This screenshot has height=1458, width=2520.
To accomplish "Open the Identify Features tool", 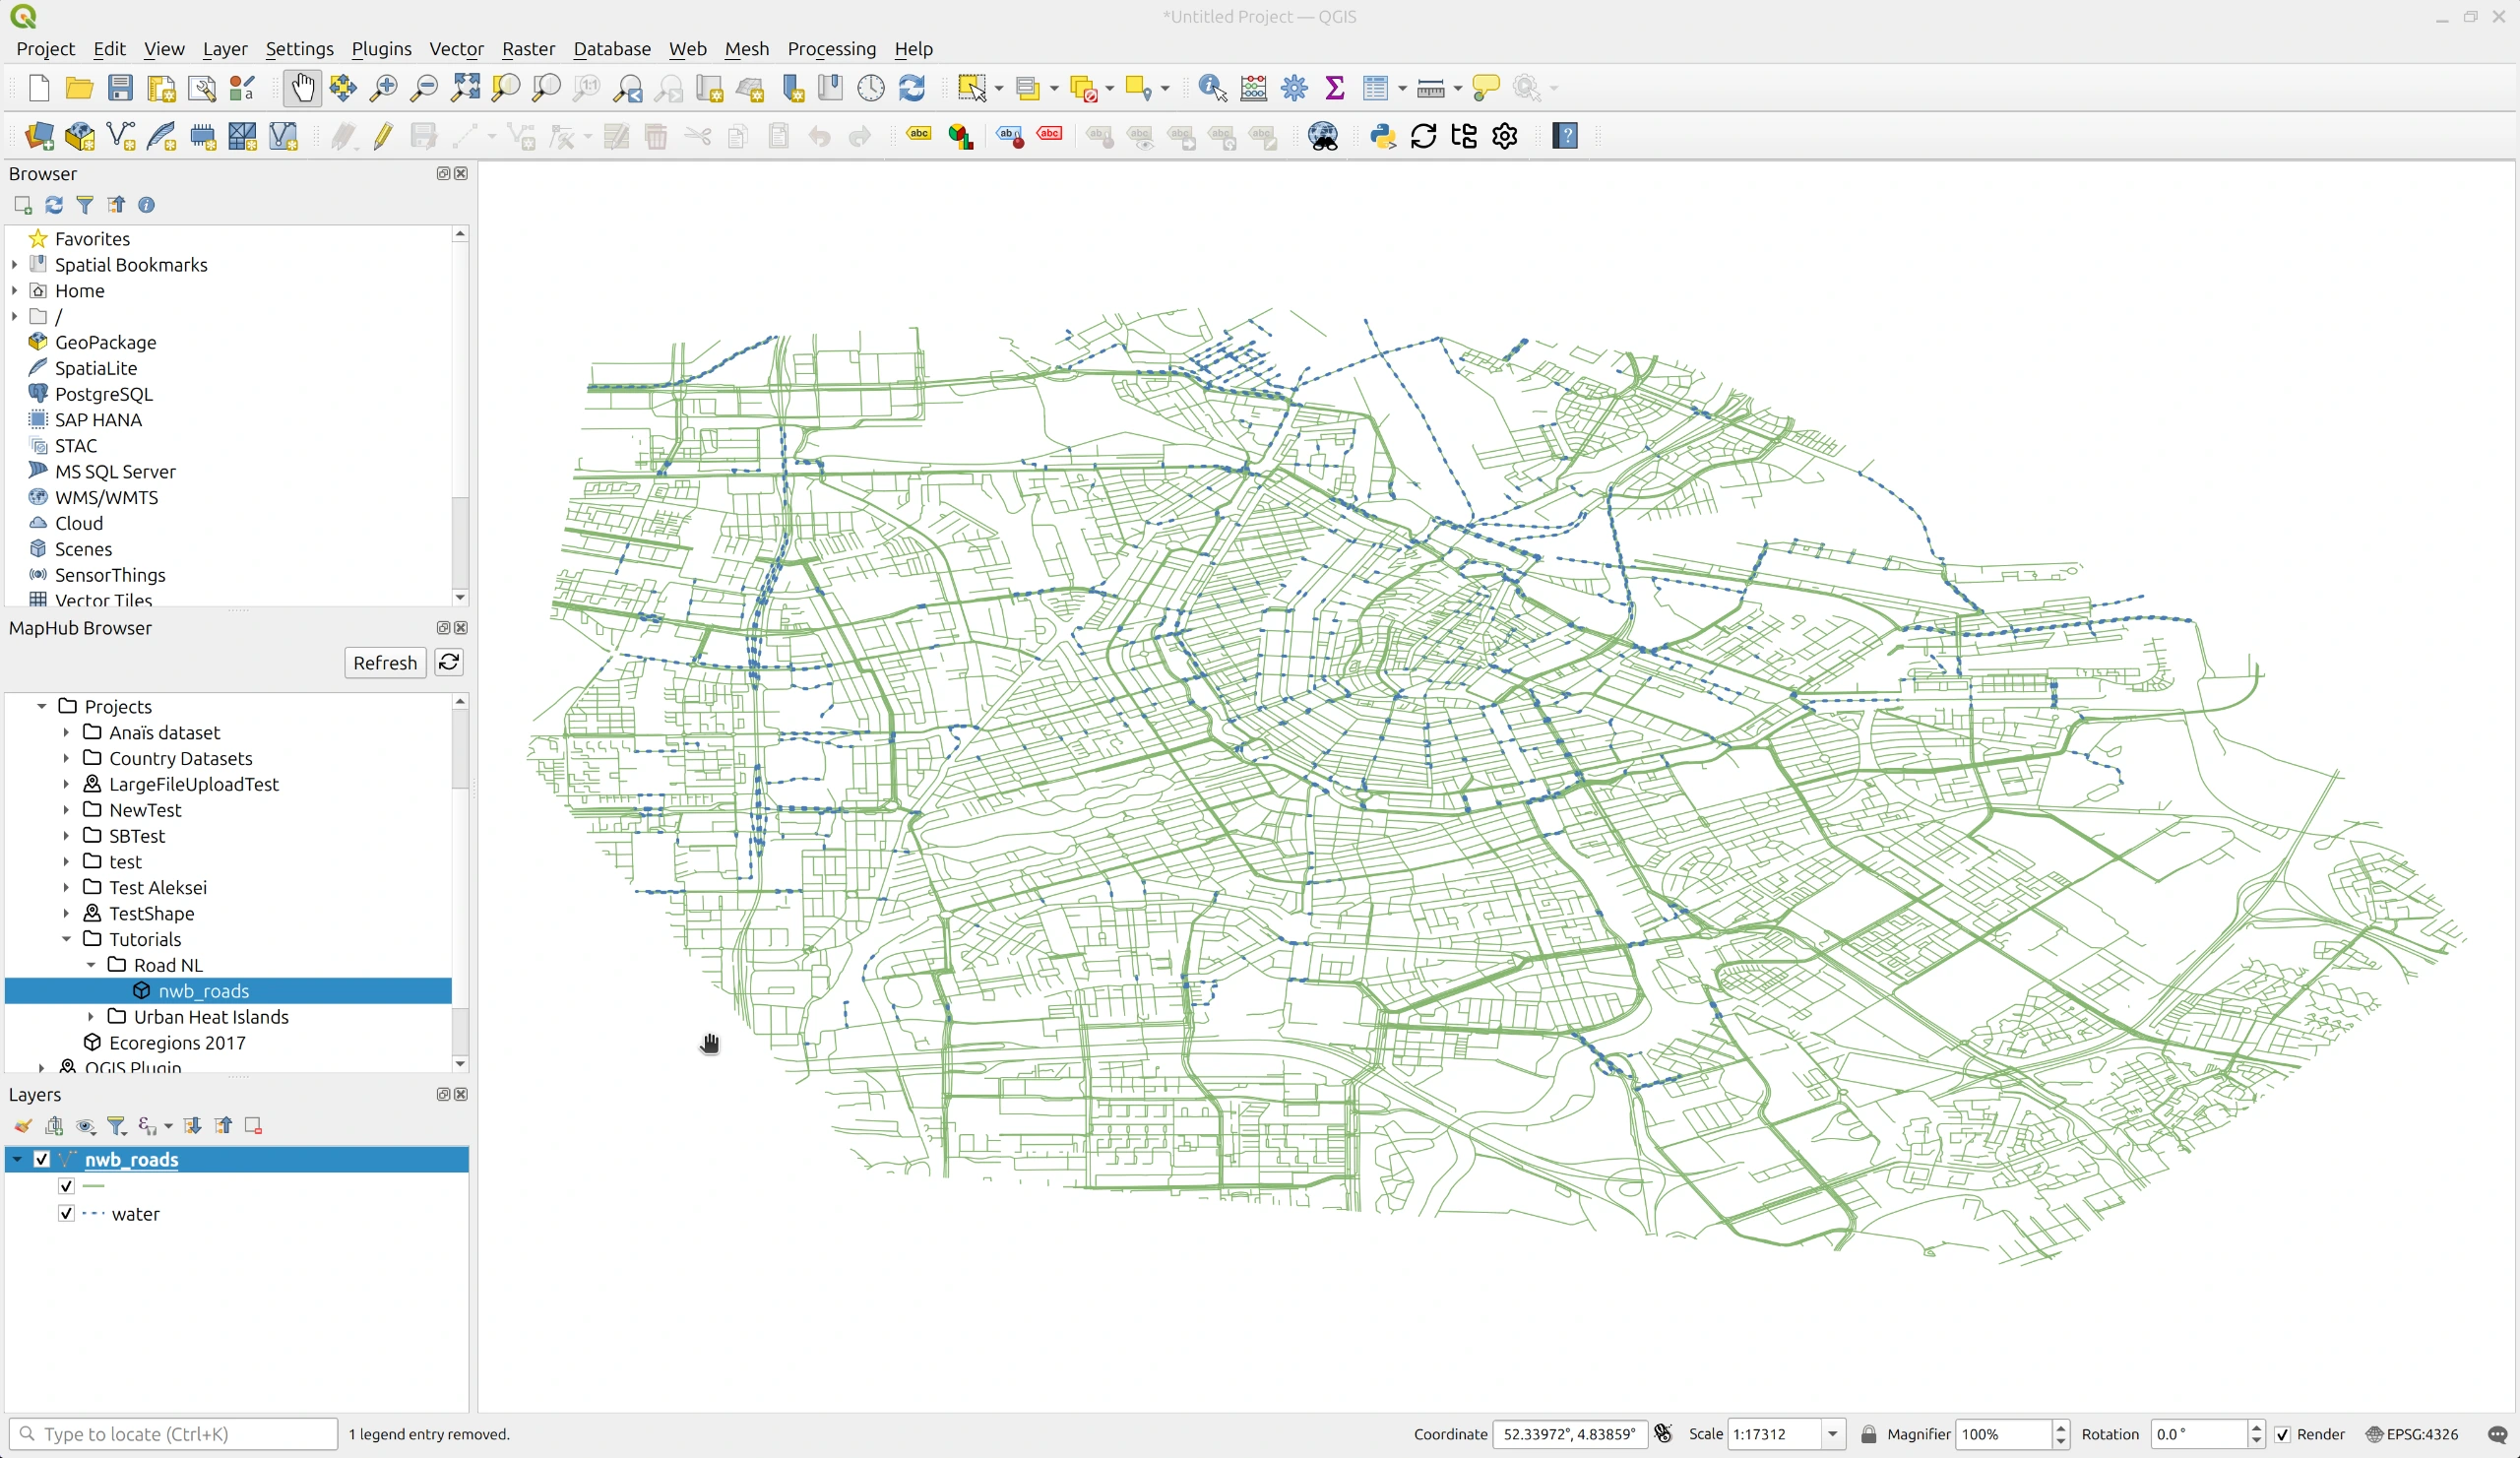I will point(1210,88).
